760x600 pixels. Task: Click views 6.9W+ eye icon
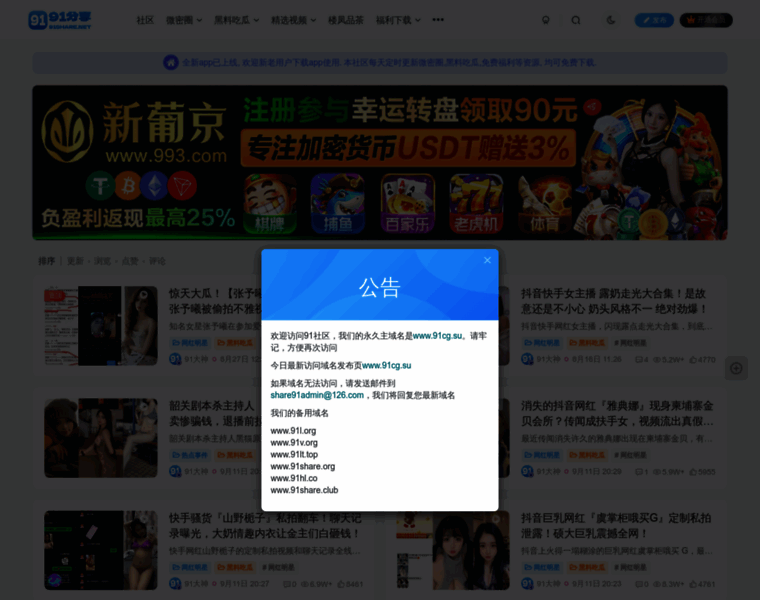click(x=305, y=584)
